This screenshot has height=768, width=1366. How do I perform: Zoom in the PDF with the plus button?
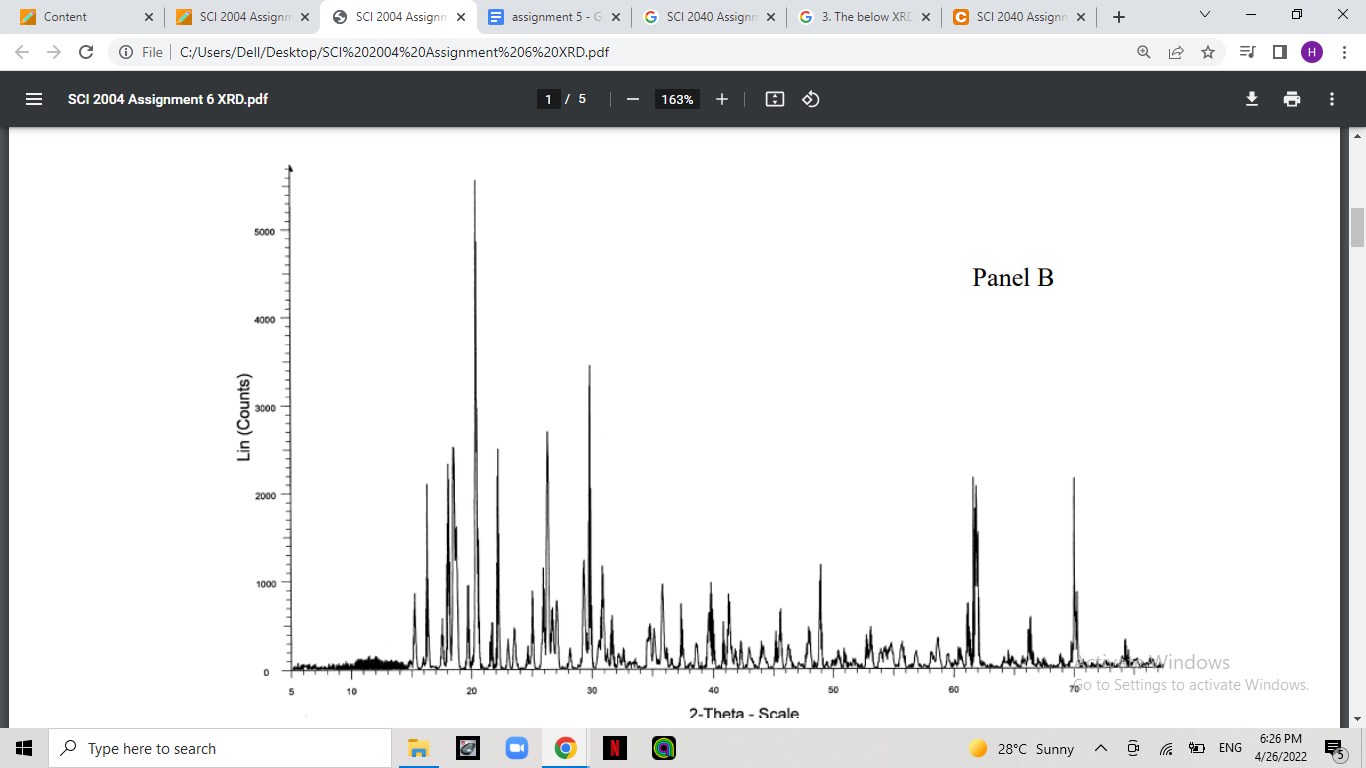tap(722, 99)
